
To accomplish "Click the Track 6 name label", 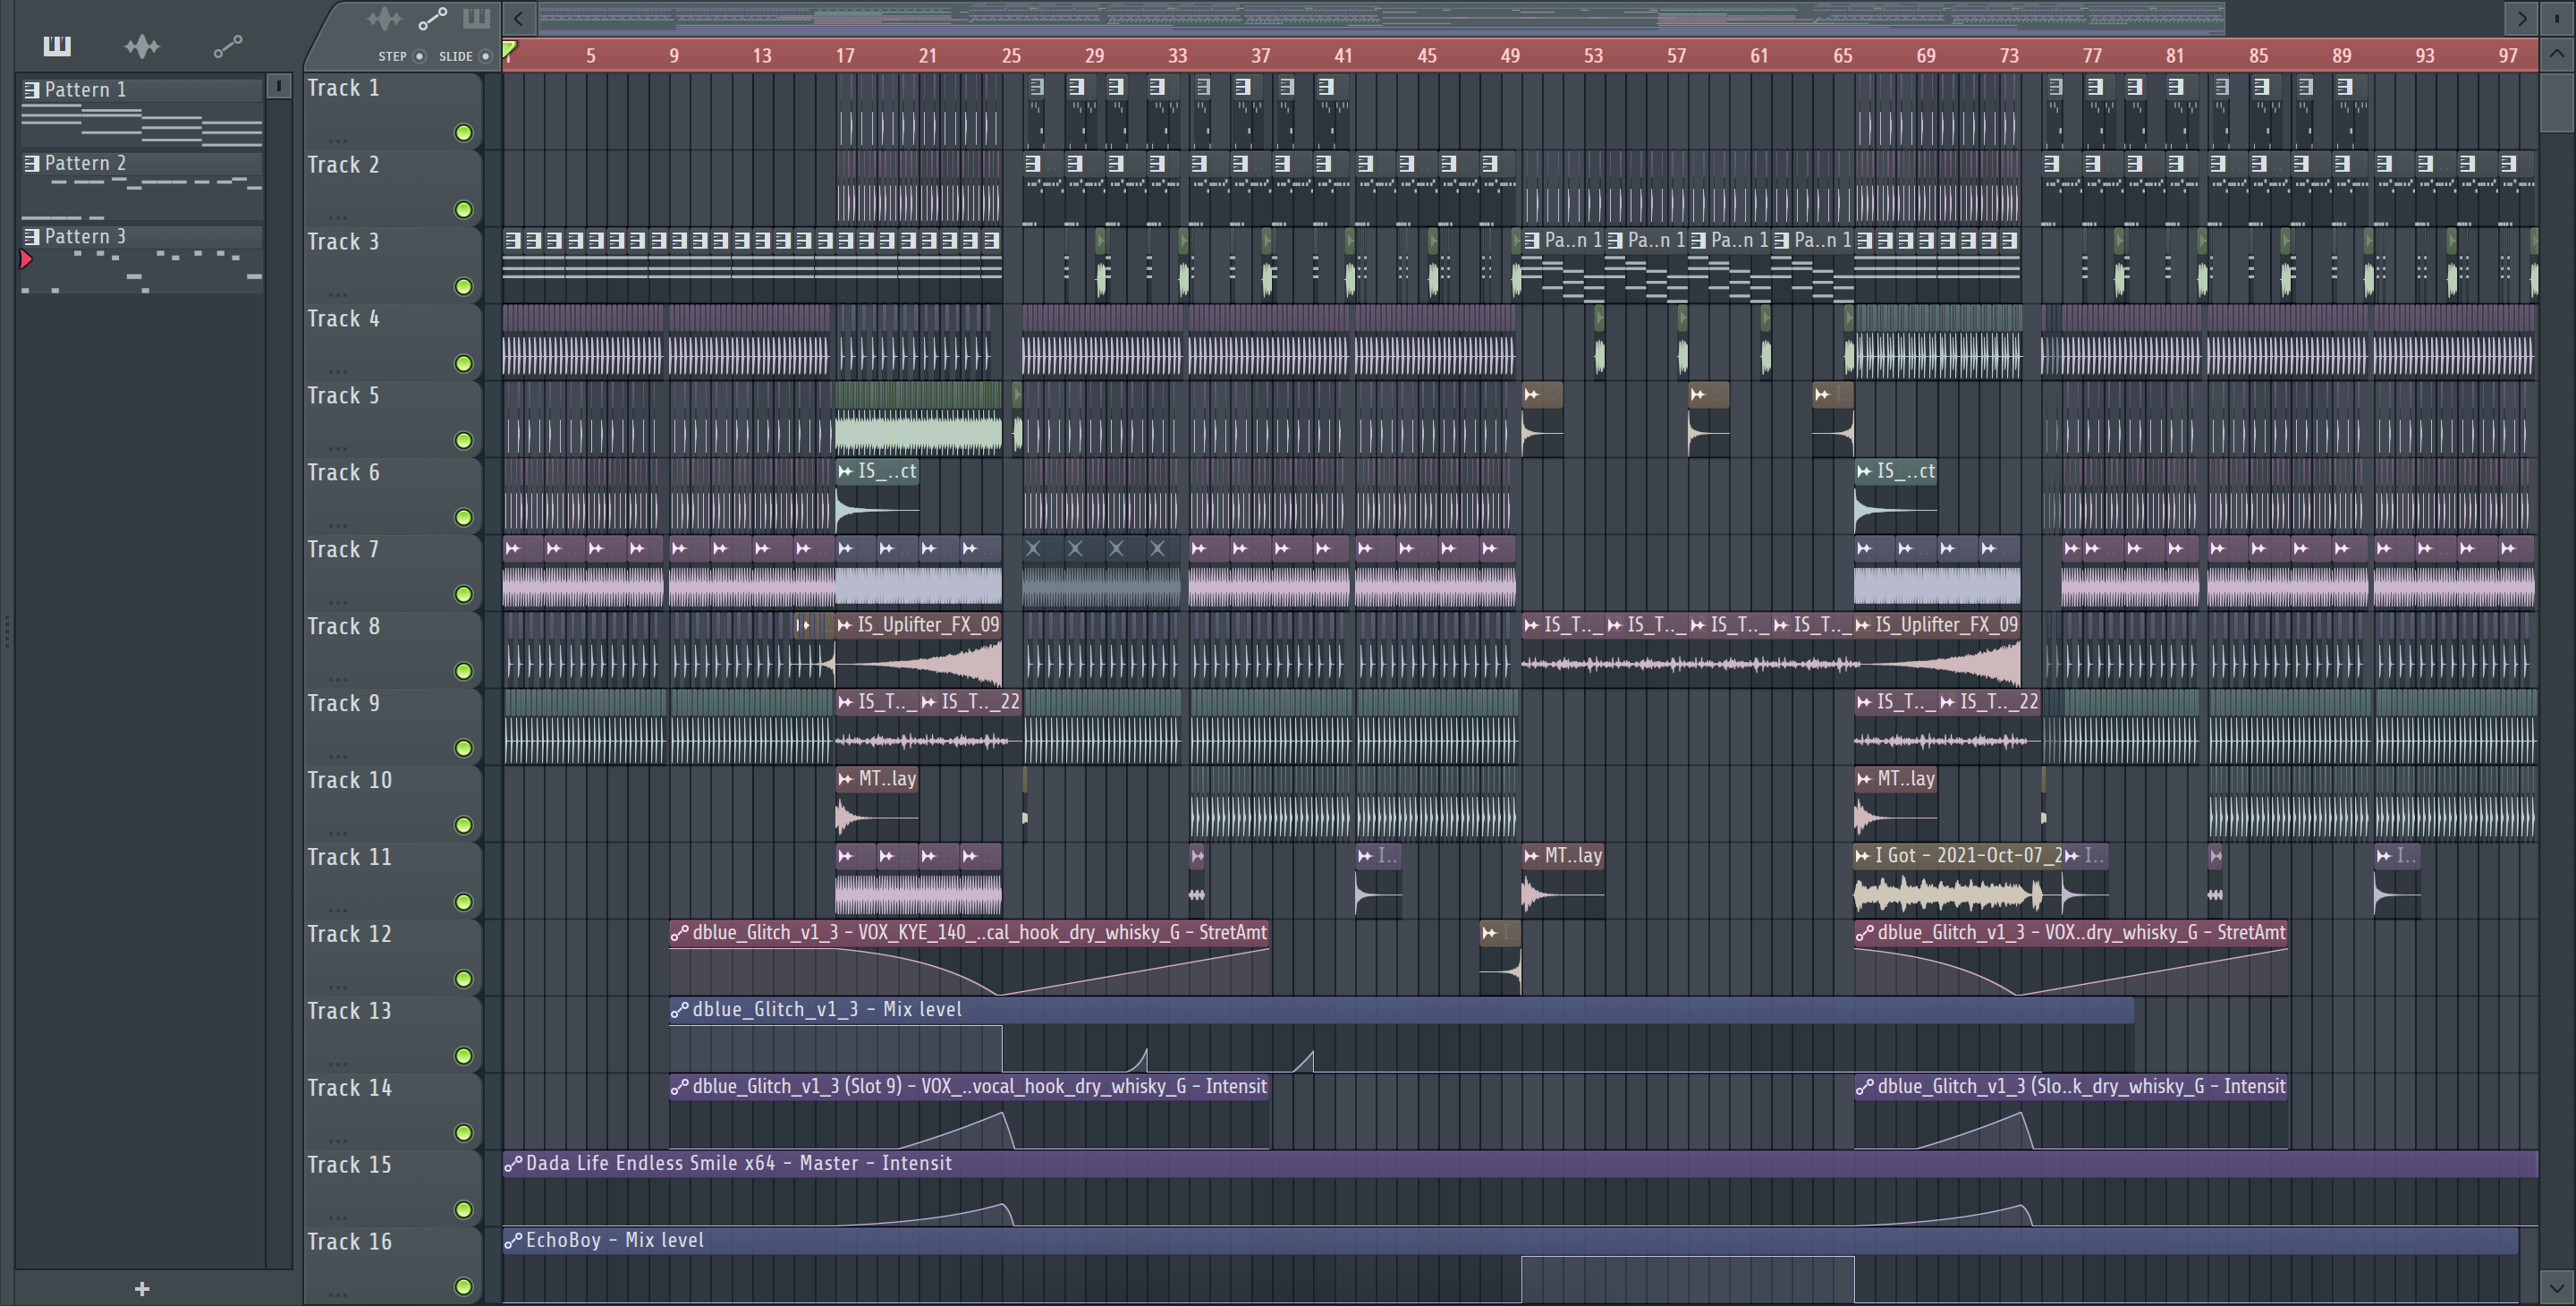I will click(343, 473).
